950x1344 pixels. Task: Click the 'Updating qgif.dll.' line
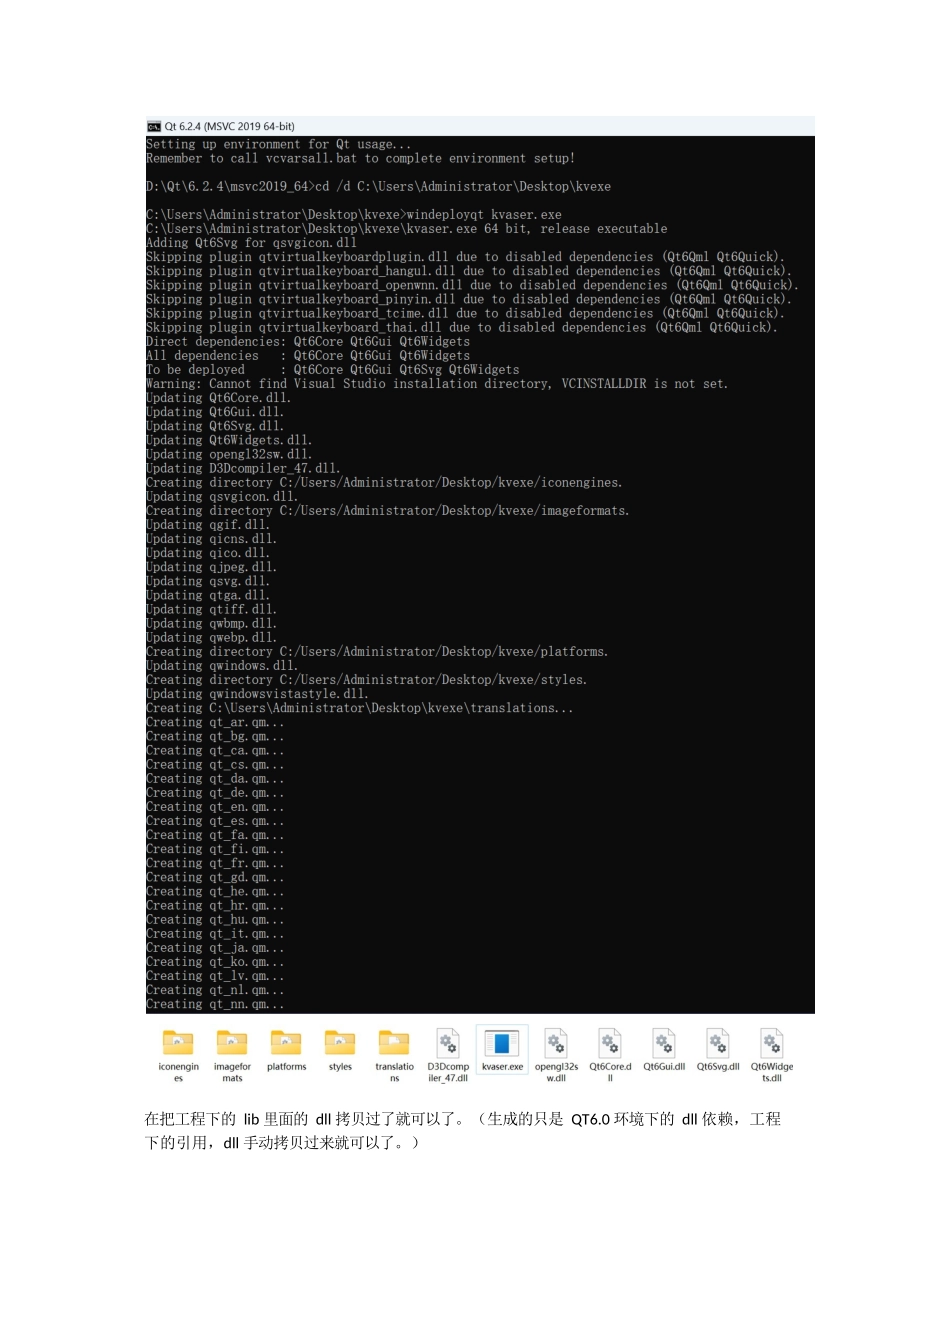[208, 525]
